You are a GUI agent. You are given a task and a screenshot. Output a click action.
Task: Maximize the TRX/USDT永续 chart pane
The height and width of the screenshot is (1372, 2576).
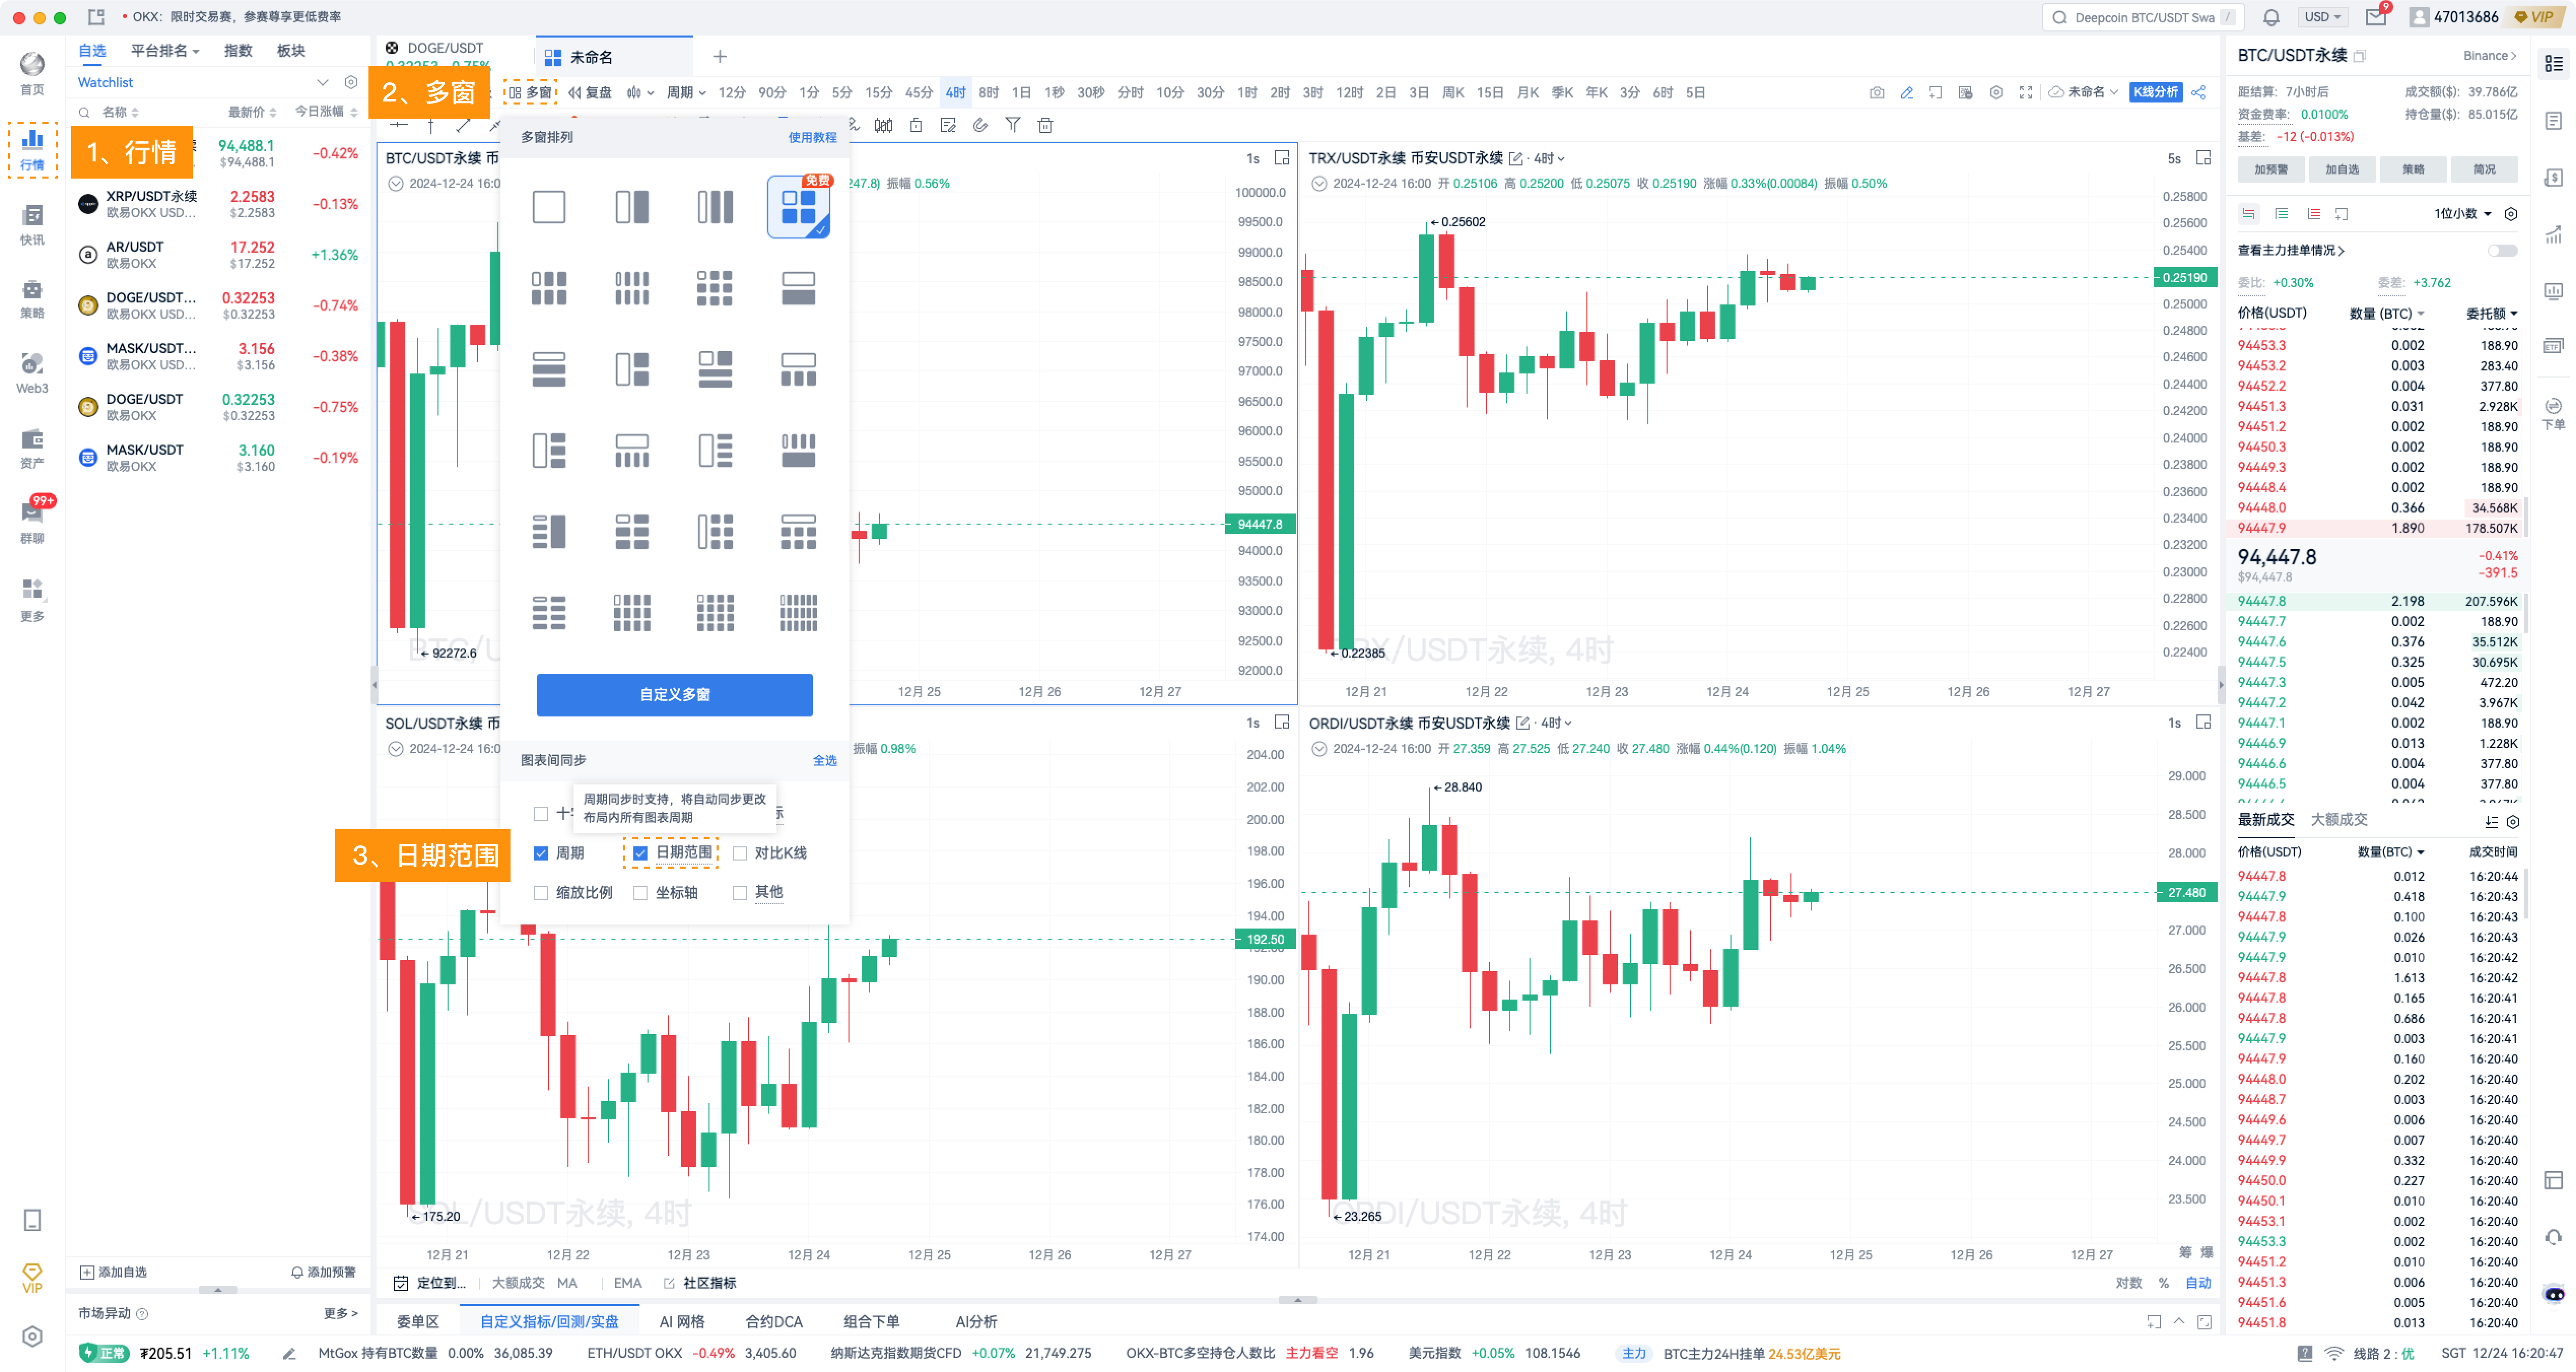pyautogui.click(x=2202, y=158)
